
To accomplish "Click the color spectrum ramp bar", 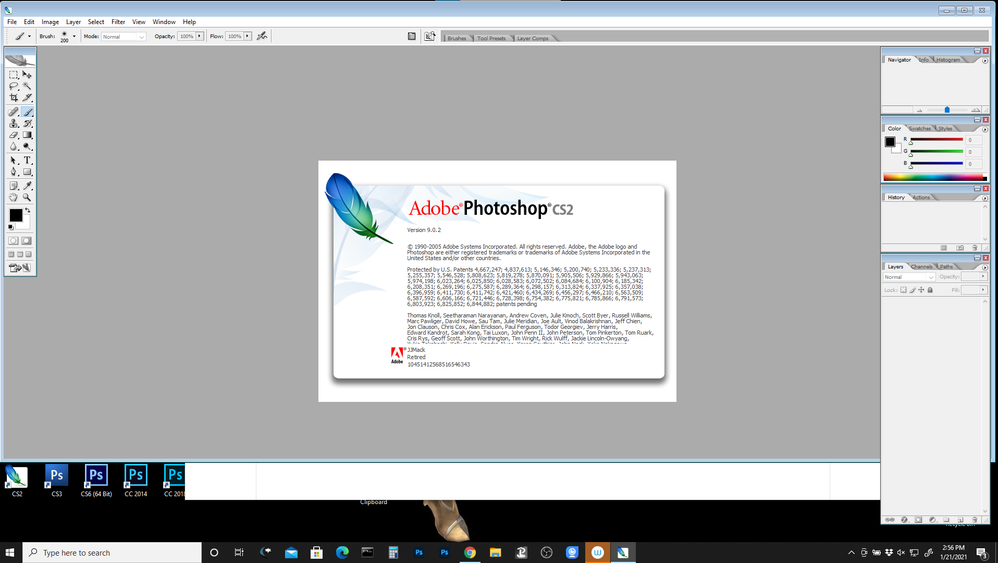I will (934, 177).
